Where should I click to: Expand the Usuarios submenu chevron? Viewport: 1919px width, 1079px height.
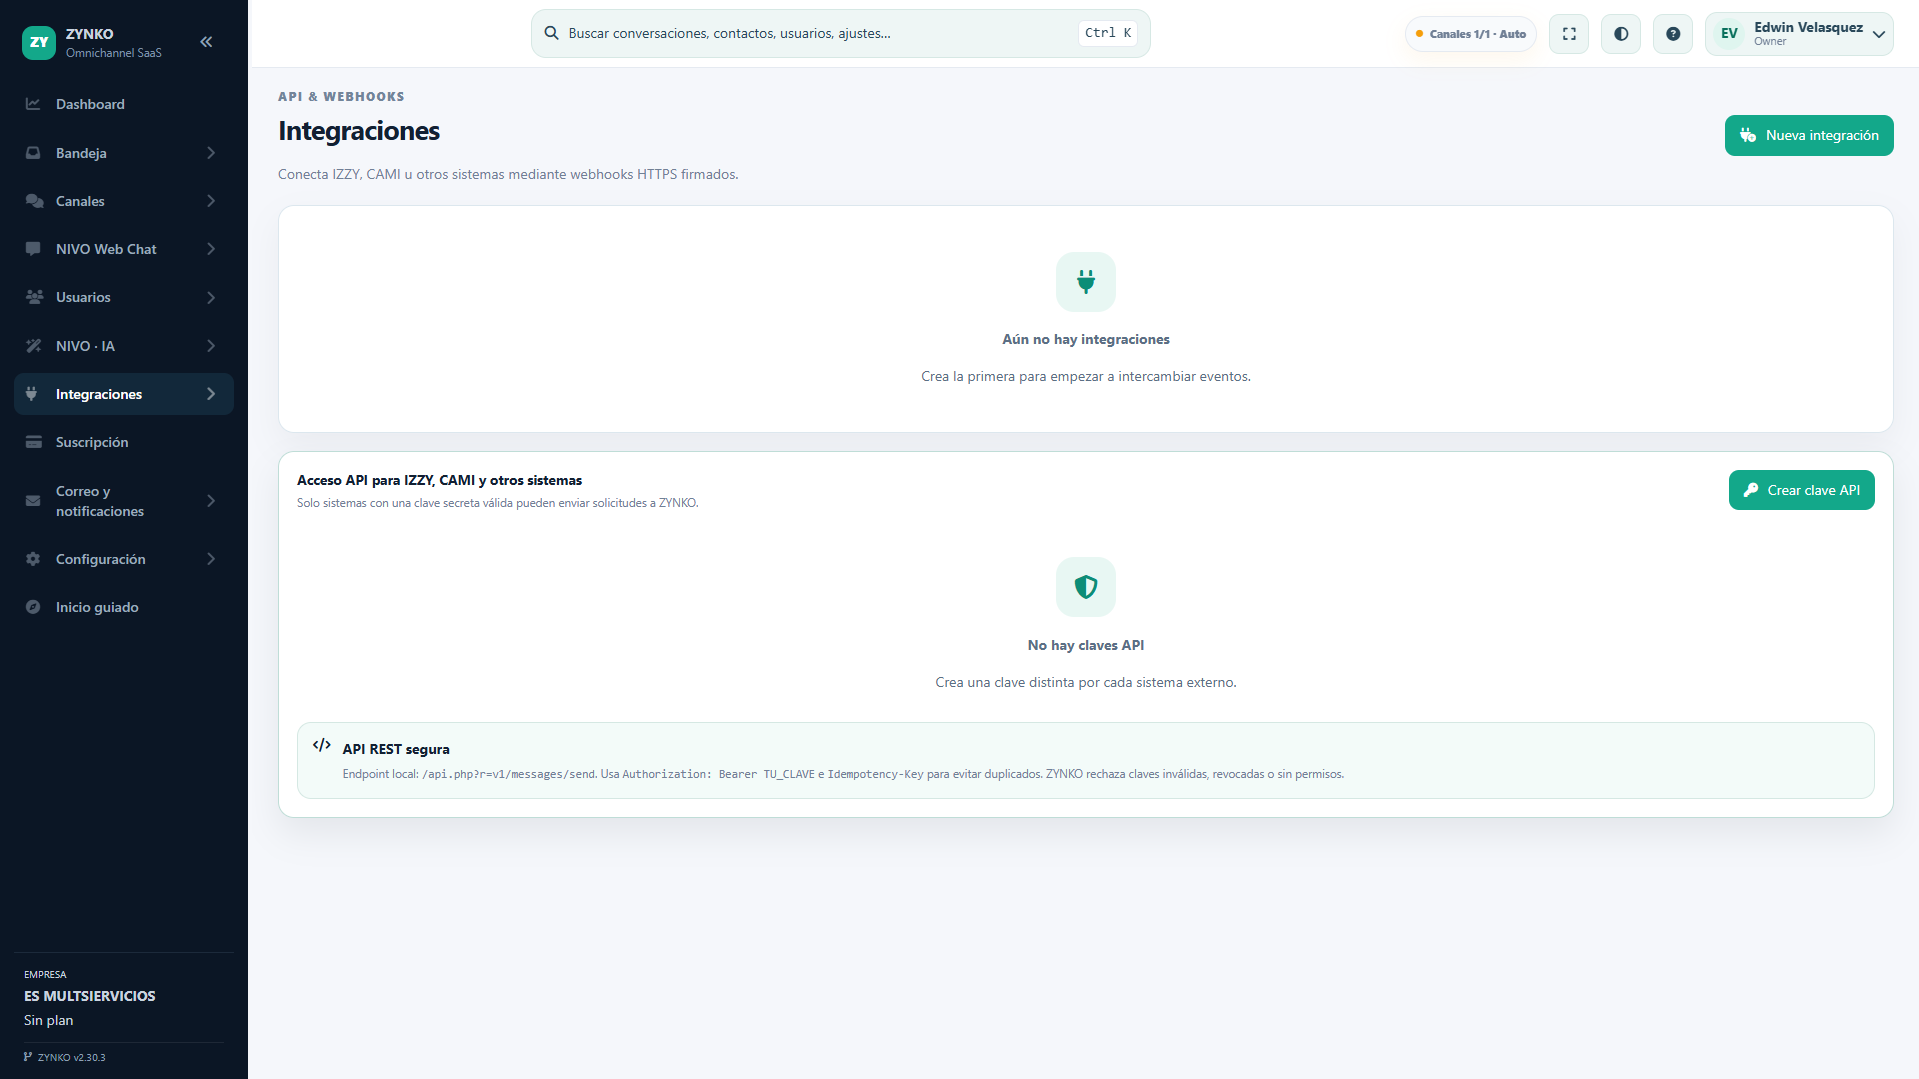211,297
